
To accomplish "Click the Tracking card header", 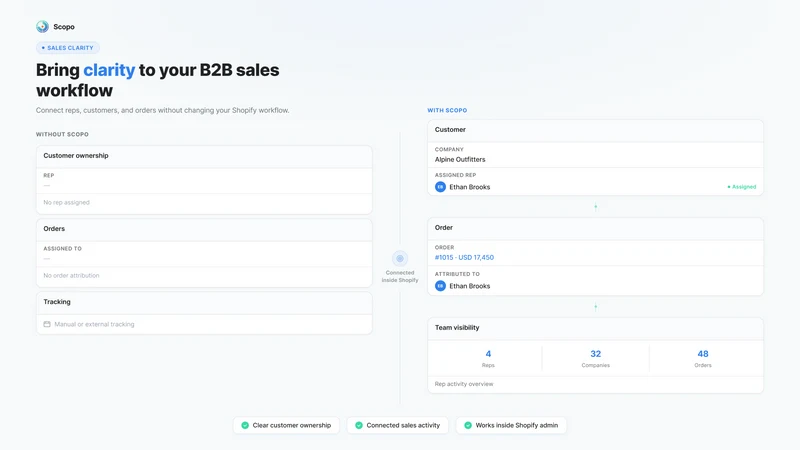I will [x=204, y=302].
